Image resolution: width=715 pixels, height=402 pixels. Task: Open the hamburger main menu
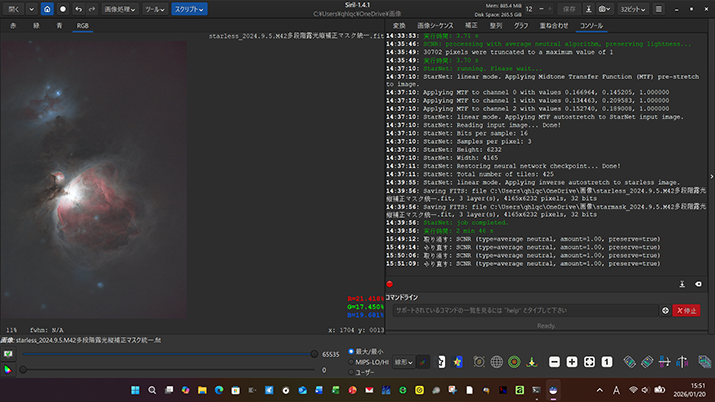click(x=661, y=9)
